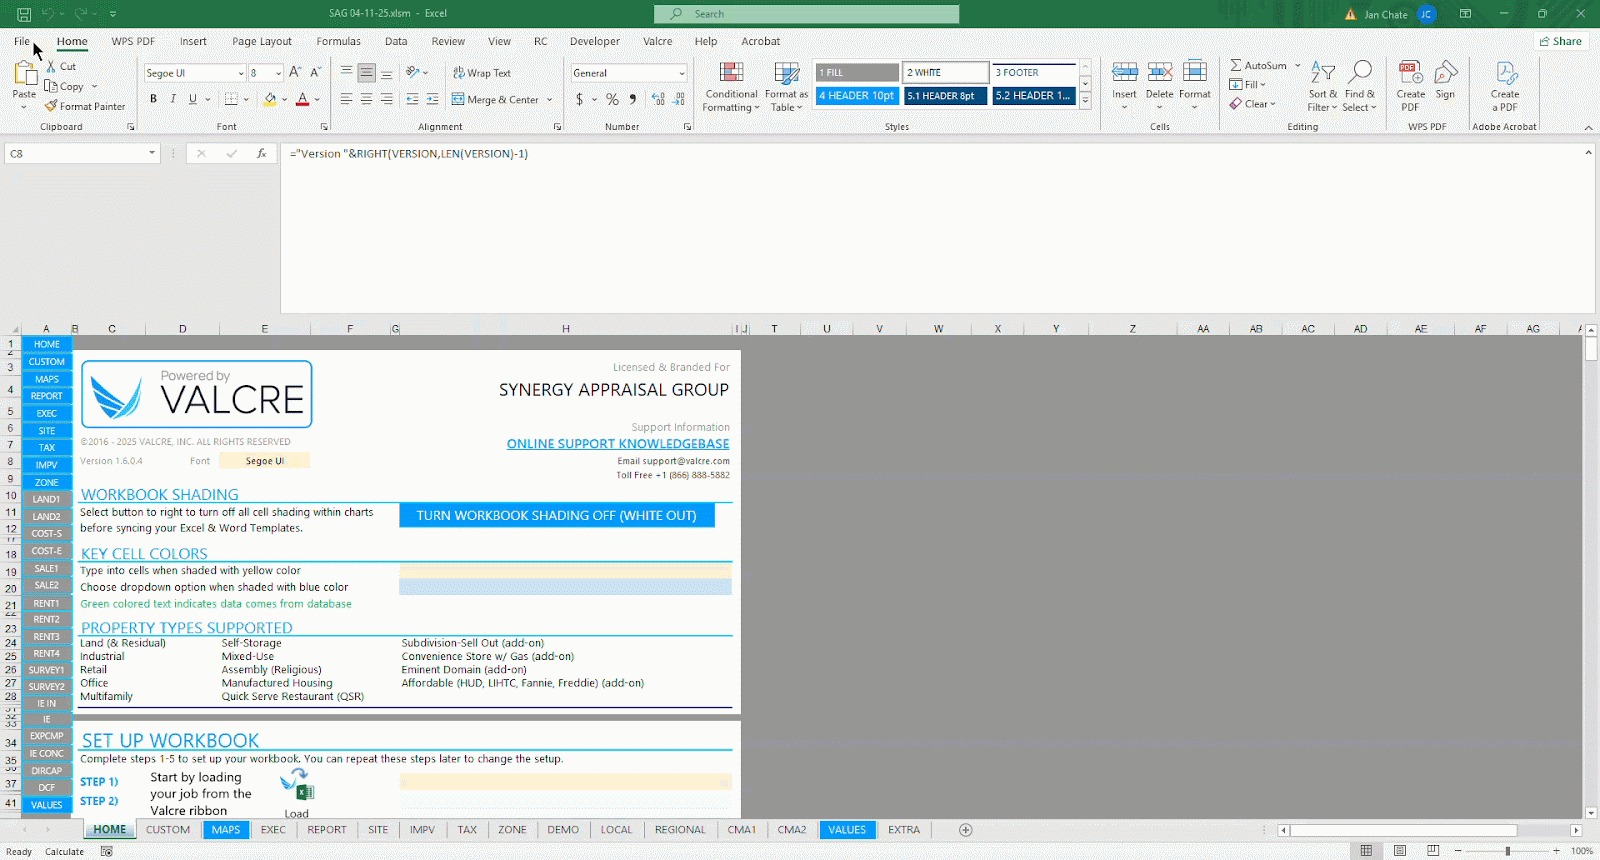
Task: Click the SITE sidebar button
Action: [47, 431]
